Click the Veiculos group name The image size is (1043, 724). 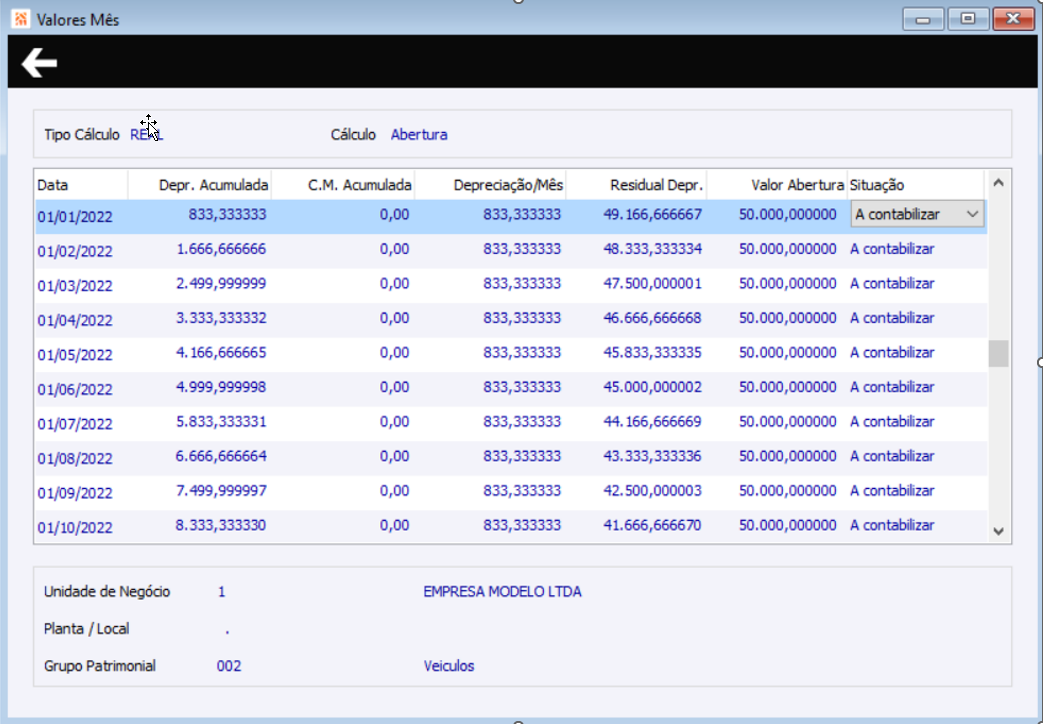point(449,666)
